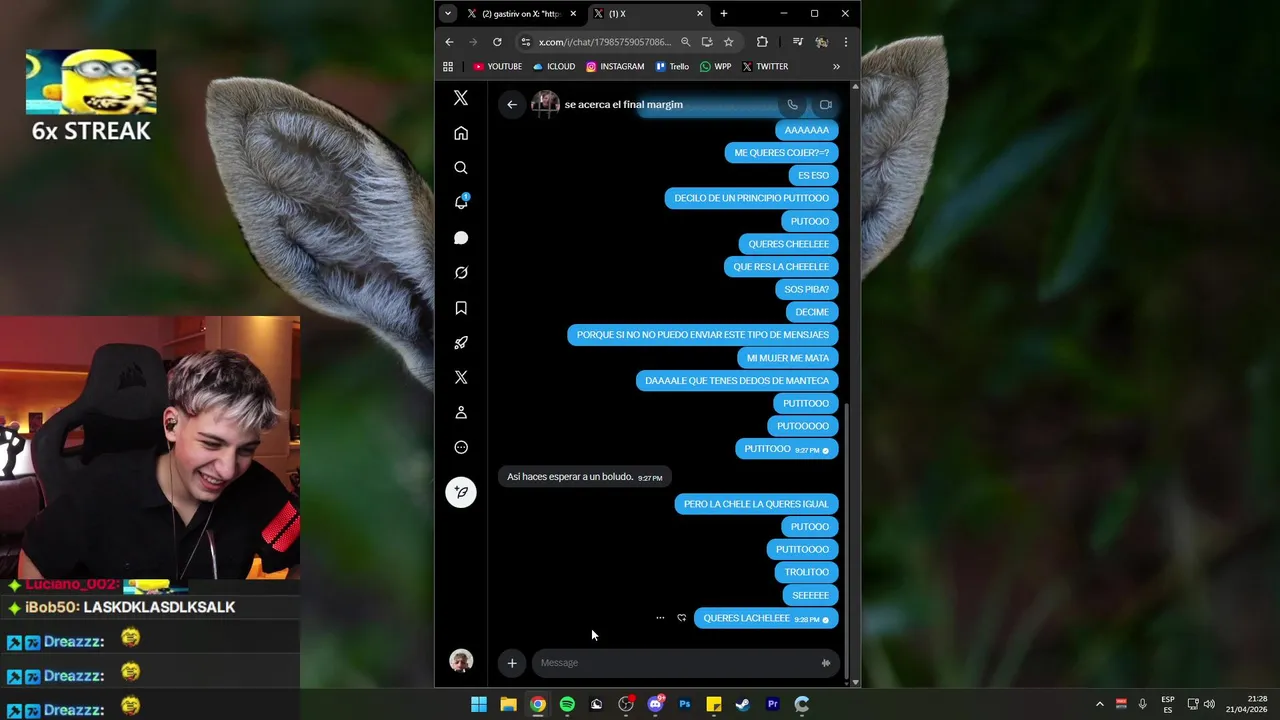Screen dimensions: 1280x720
Task: Open Premiere Pro from taskbar
Action: pos(773,704)
